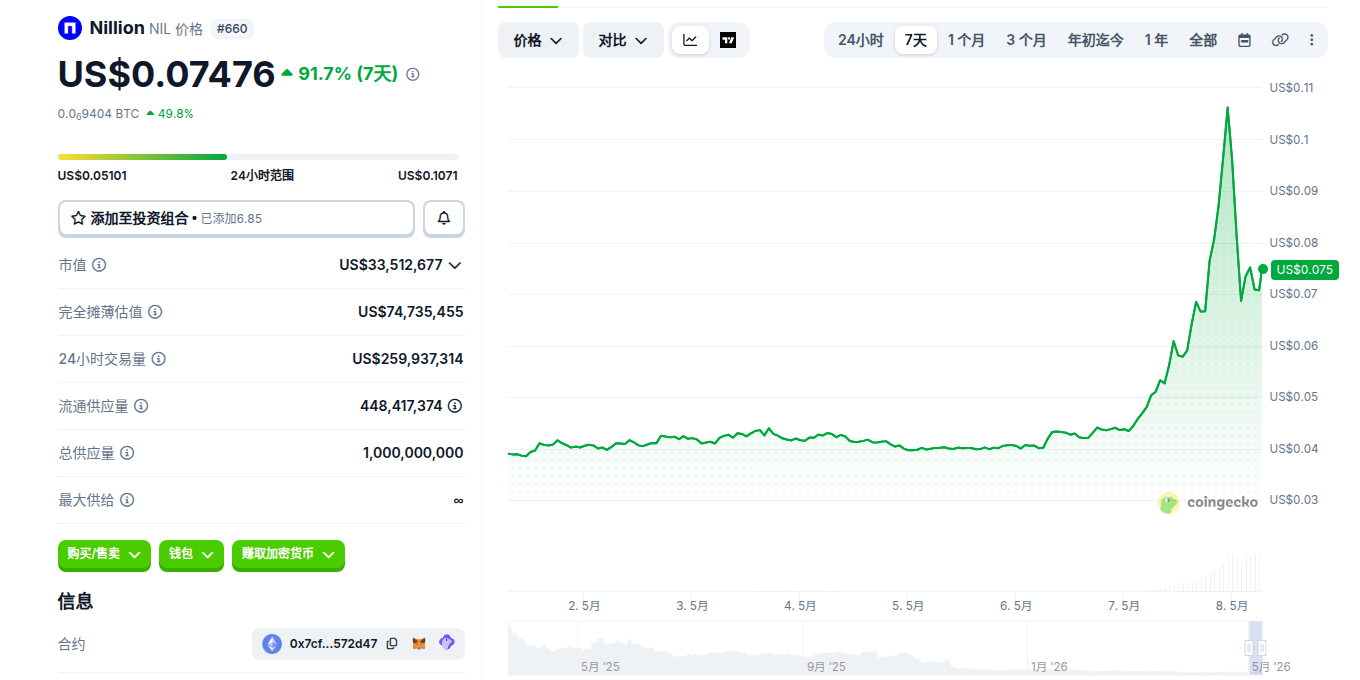Click the Ethereum chain icon in contract row
The image size is (1360, 680).
[272, 644]
